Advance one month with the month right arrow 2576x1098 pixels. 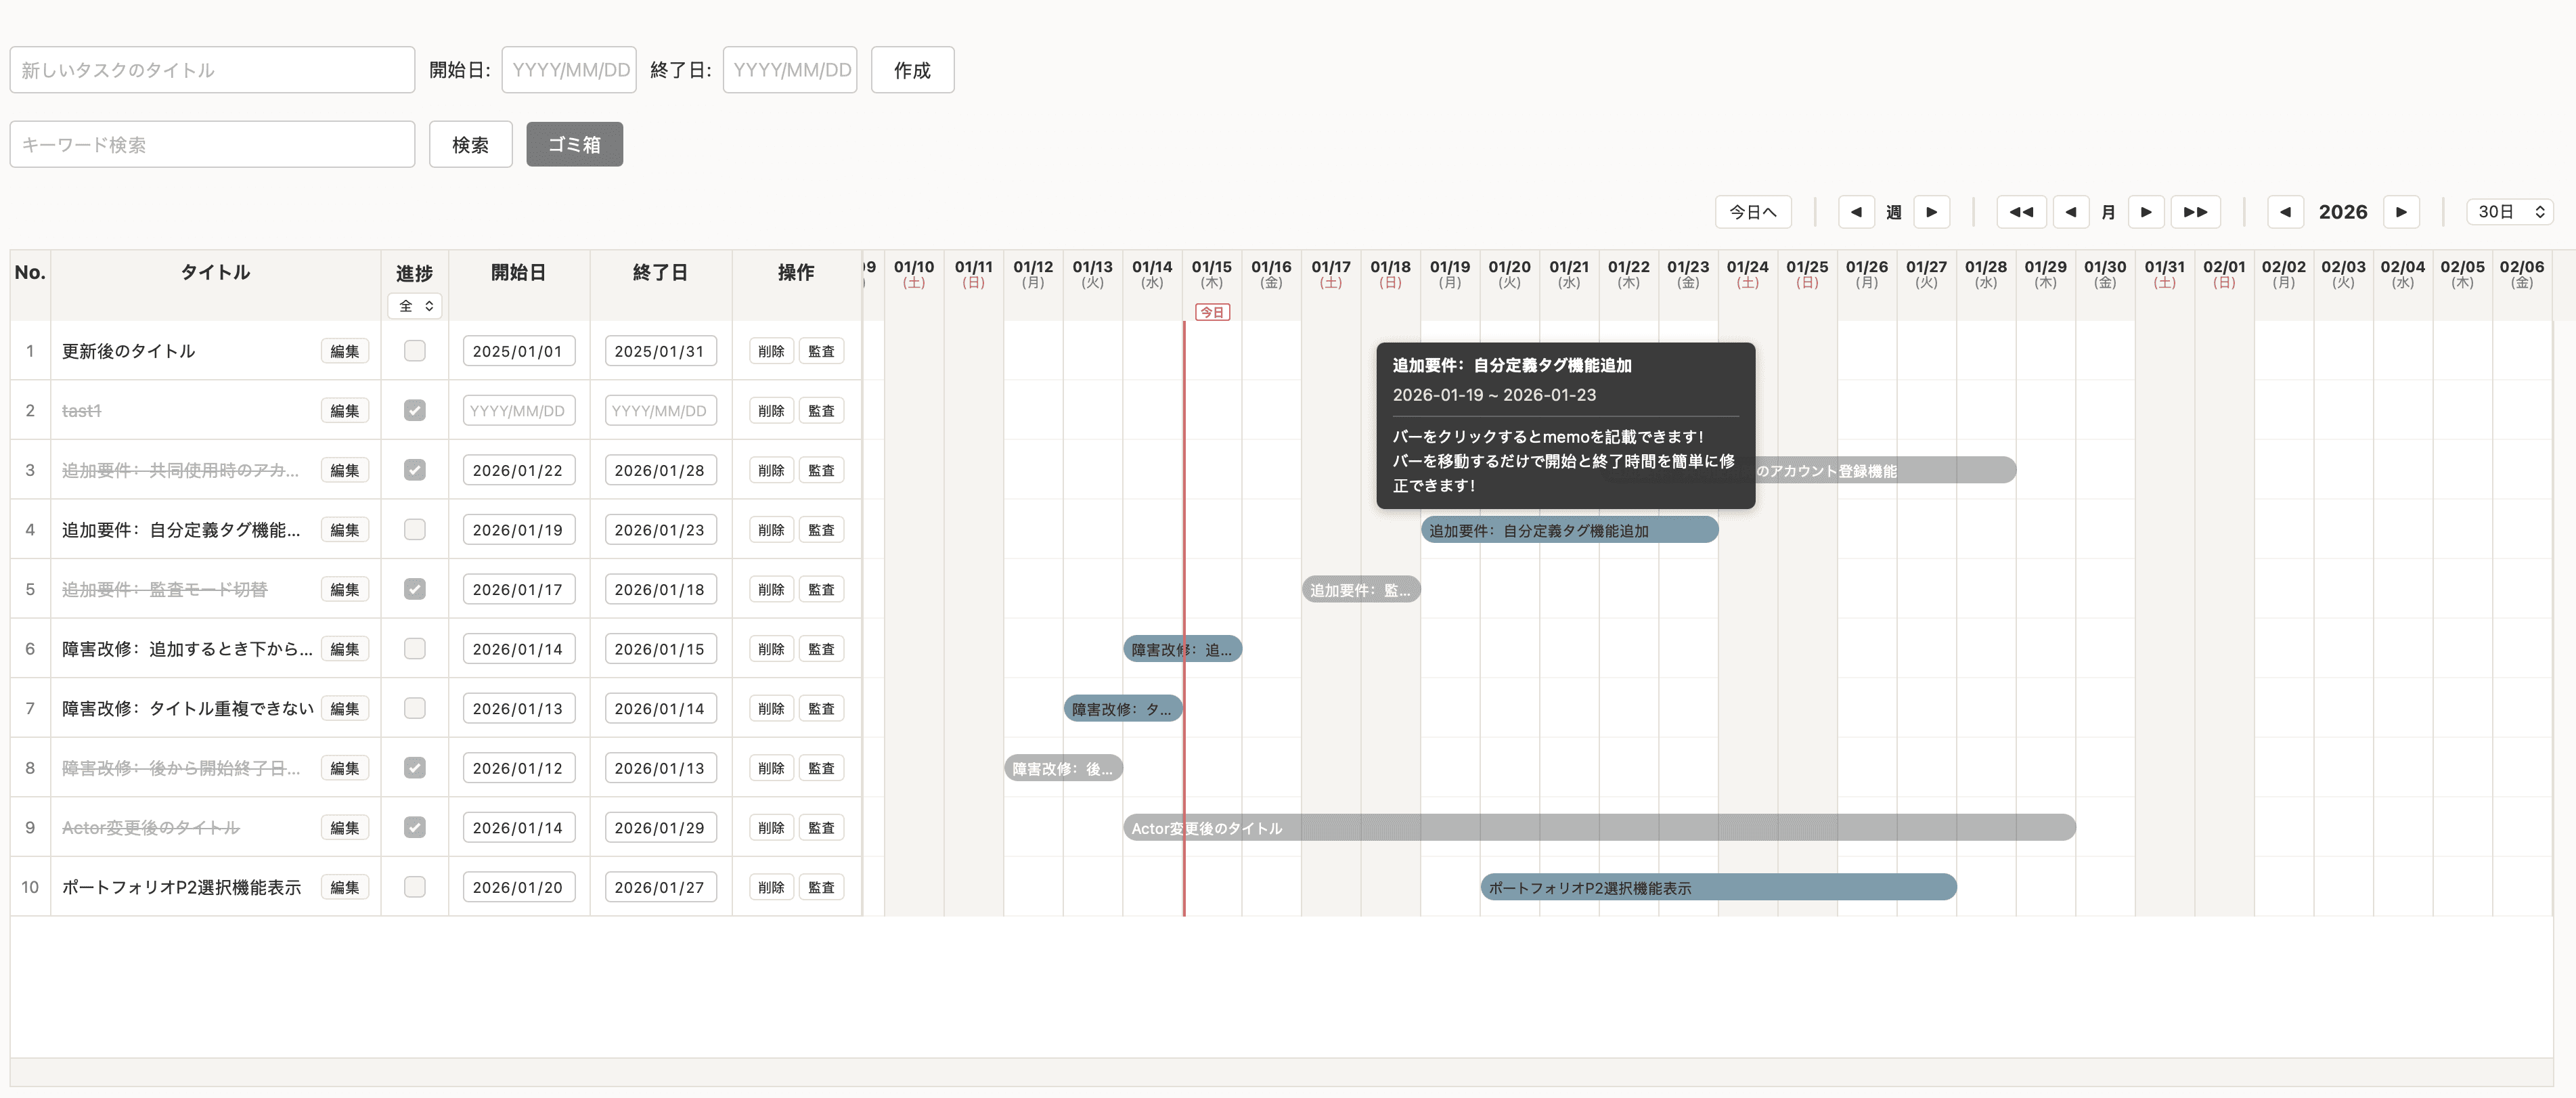pos(2146,212)
